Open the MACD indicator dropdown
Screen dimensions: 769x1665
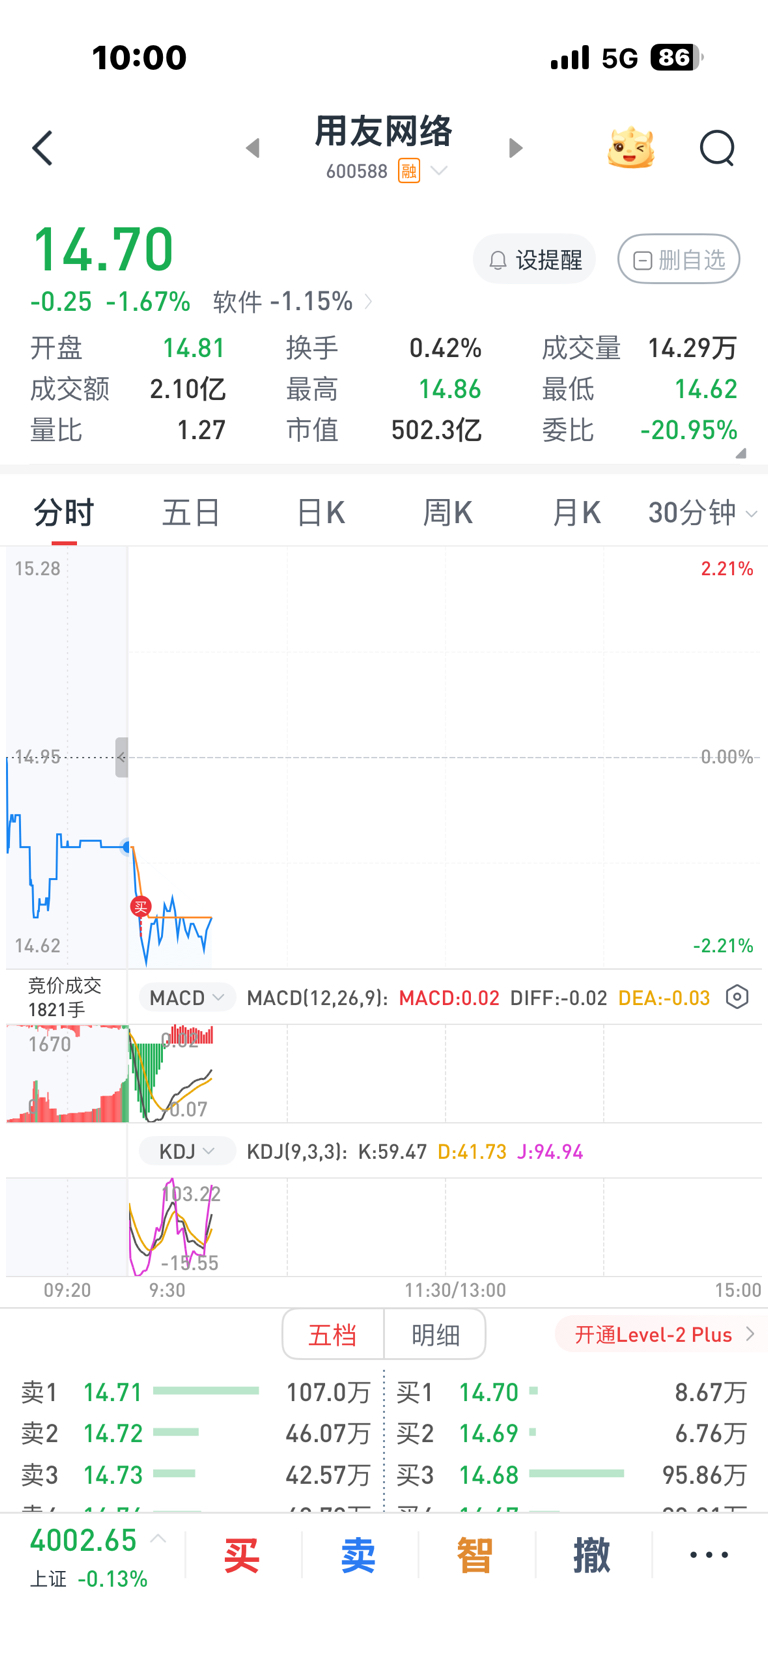point(186,998)
